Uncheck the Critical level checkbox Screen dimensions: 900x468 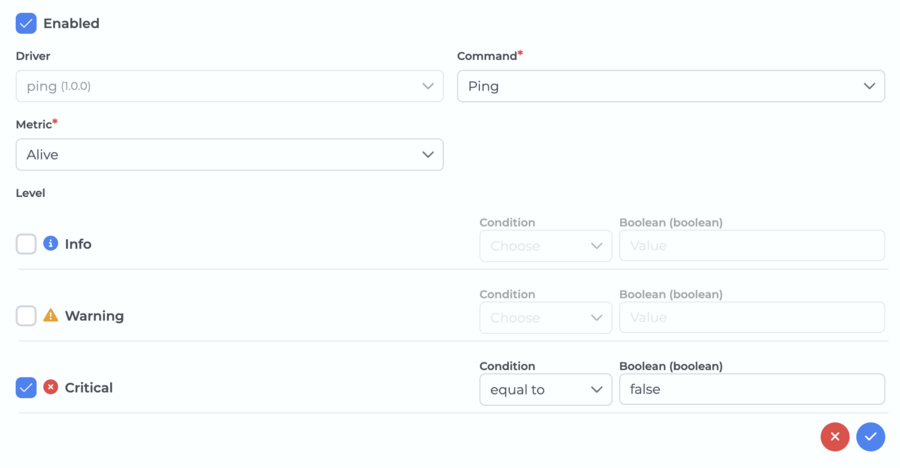(x=26, y=388)
